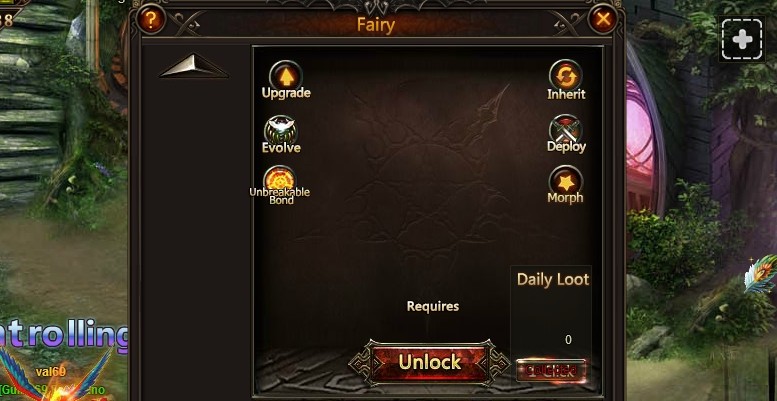Click the Fairy panel title
777x401 pixels.
tap(376, 24)
